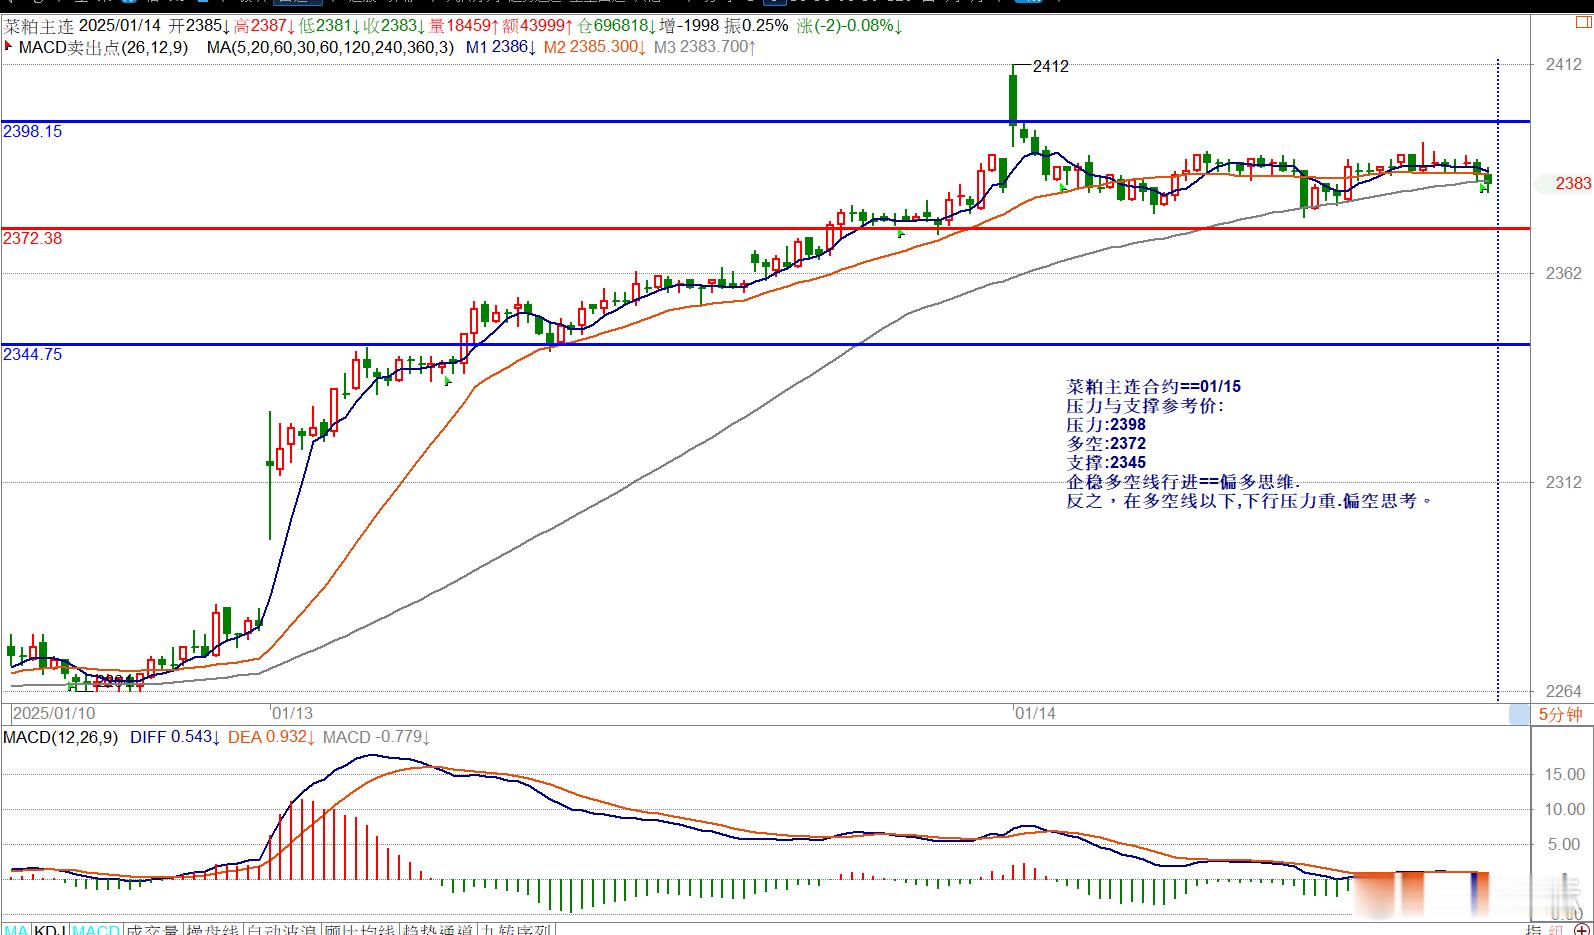Select the MACD indicator tab
Image resolution: width=1594 pixels, height=935 pixels.
tap(96, 930)
